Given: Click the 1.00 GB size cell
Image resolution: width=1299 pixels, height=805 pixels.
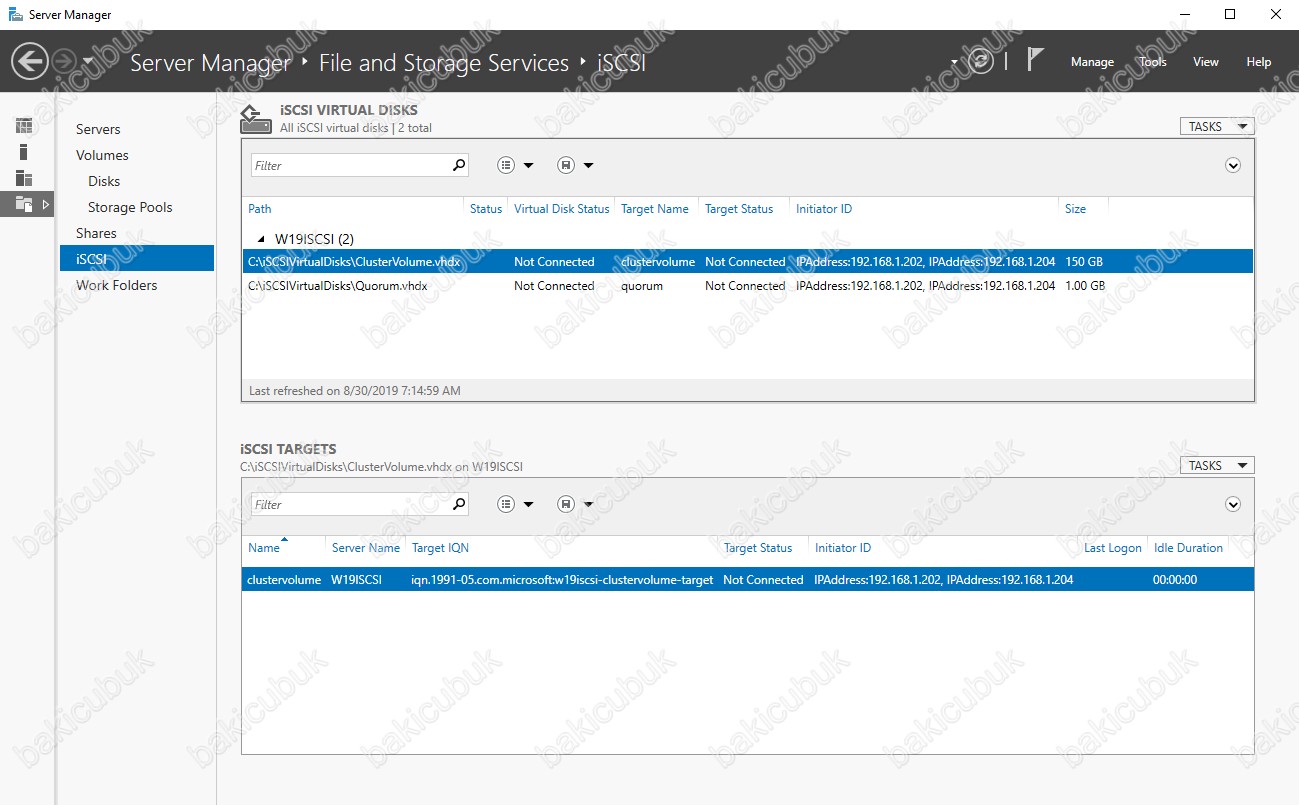Looking at the screenshot, I should (x=1085, y=285).
